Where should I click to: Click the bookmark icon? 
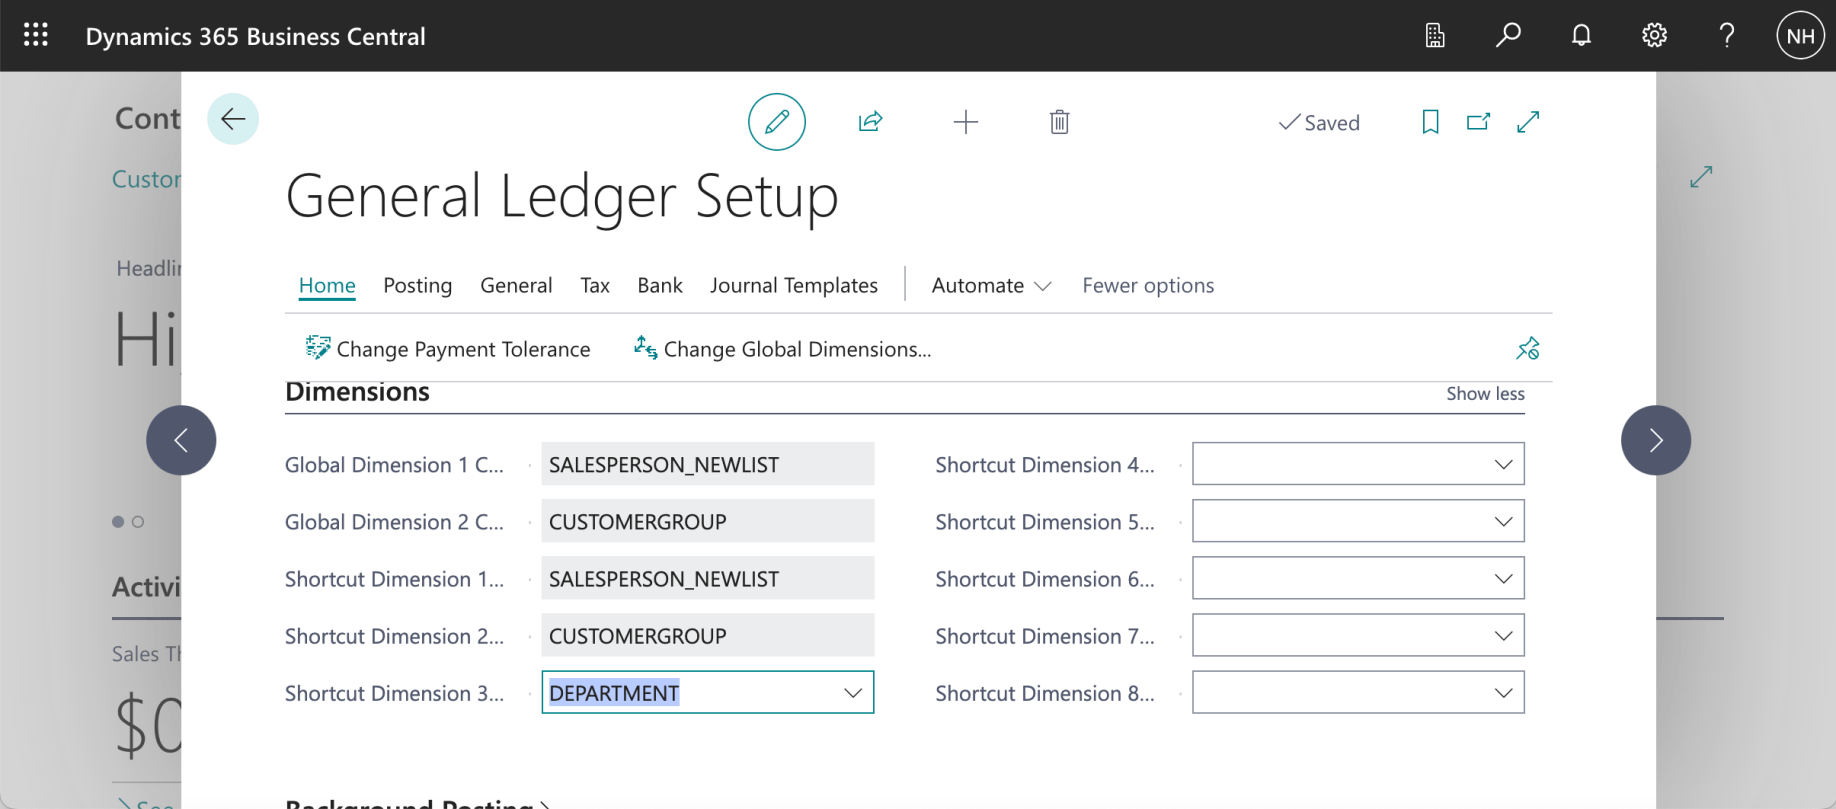coord(1430,122)
